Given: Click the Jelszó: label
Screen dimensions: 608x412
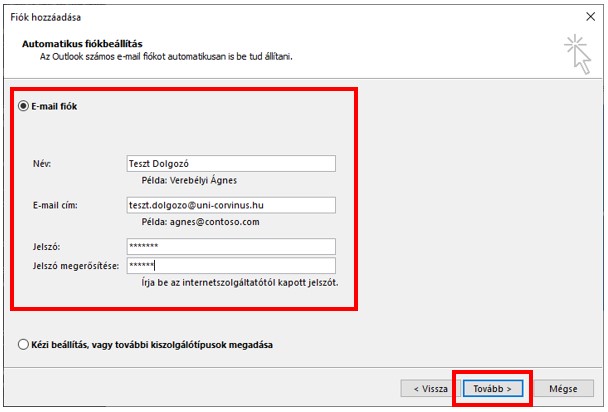Looking at the screenshot, I should click(47, 247).
